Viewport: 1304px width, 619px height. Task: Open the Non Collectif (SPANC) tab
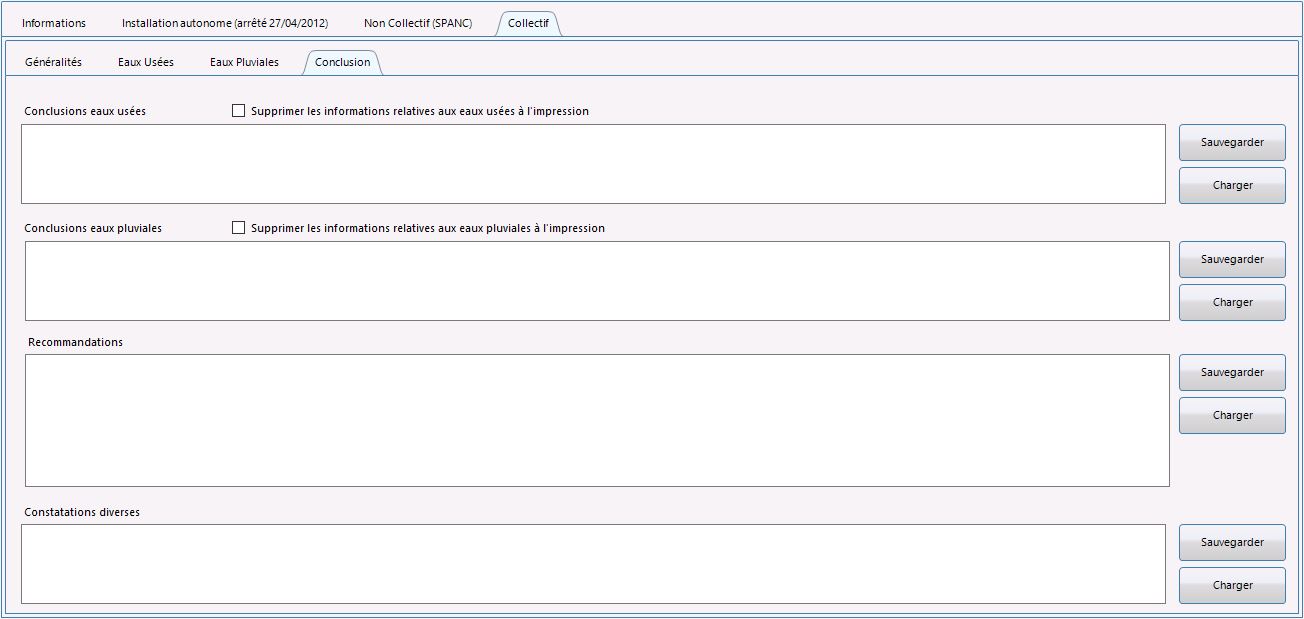pyautogui.click(x=418, y=23)
